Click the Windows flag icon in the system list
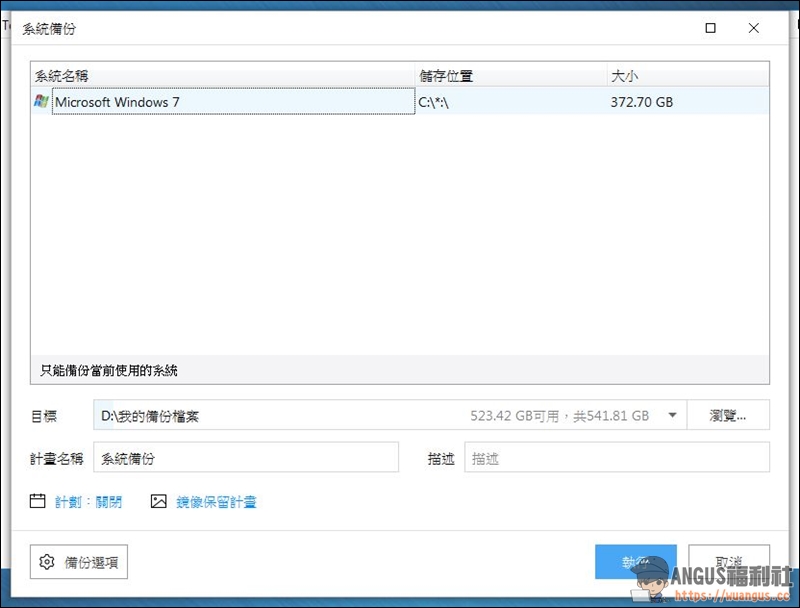Viewport: 800px width, 608px height. pyautogui.click(x=41, y=101)
